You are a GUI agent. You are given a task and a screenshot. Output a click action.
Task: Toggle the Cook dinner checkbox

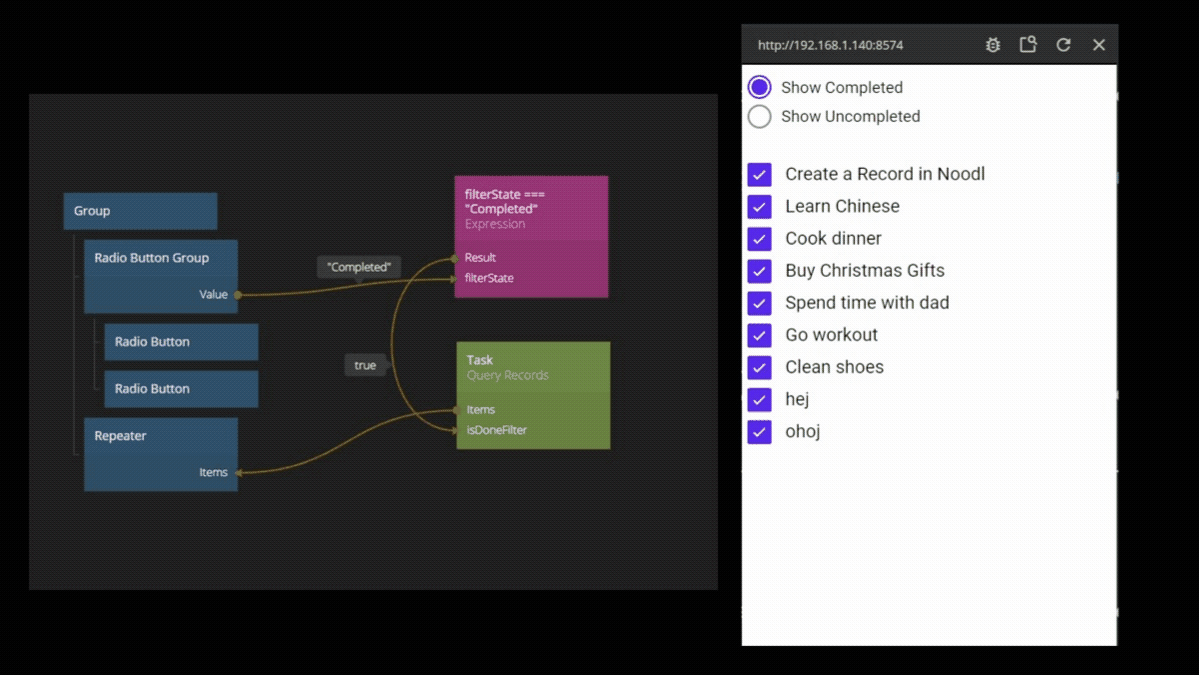coord(760,239)
